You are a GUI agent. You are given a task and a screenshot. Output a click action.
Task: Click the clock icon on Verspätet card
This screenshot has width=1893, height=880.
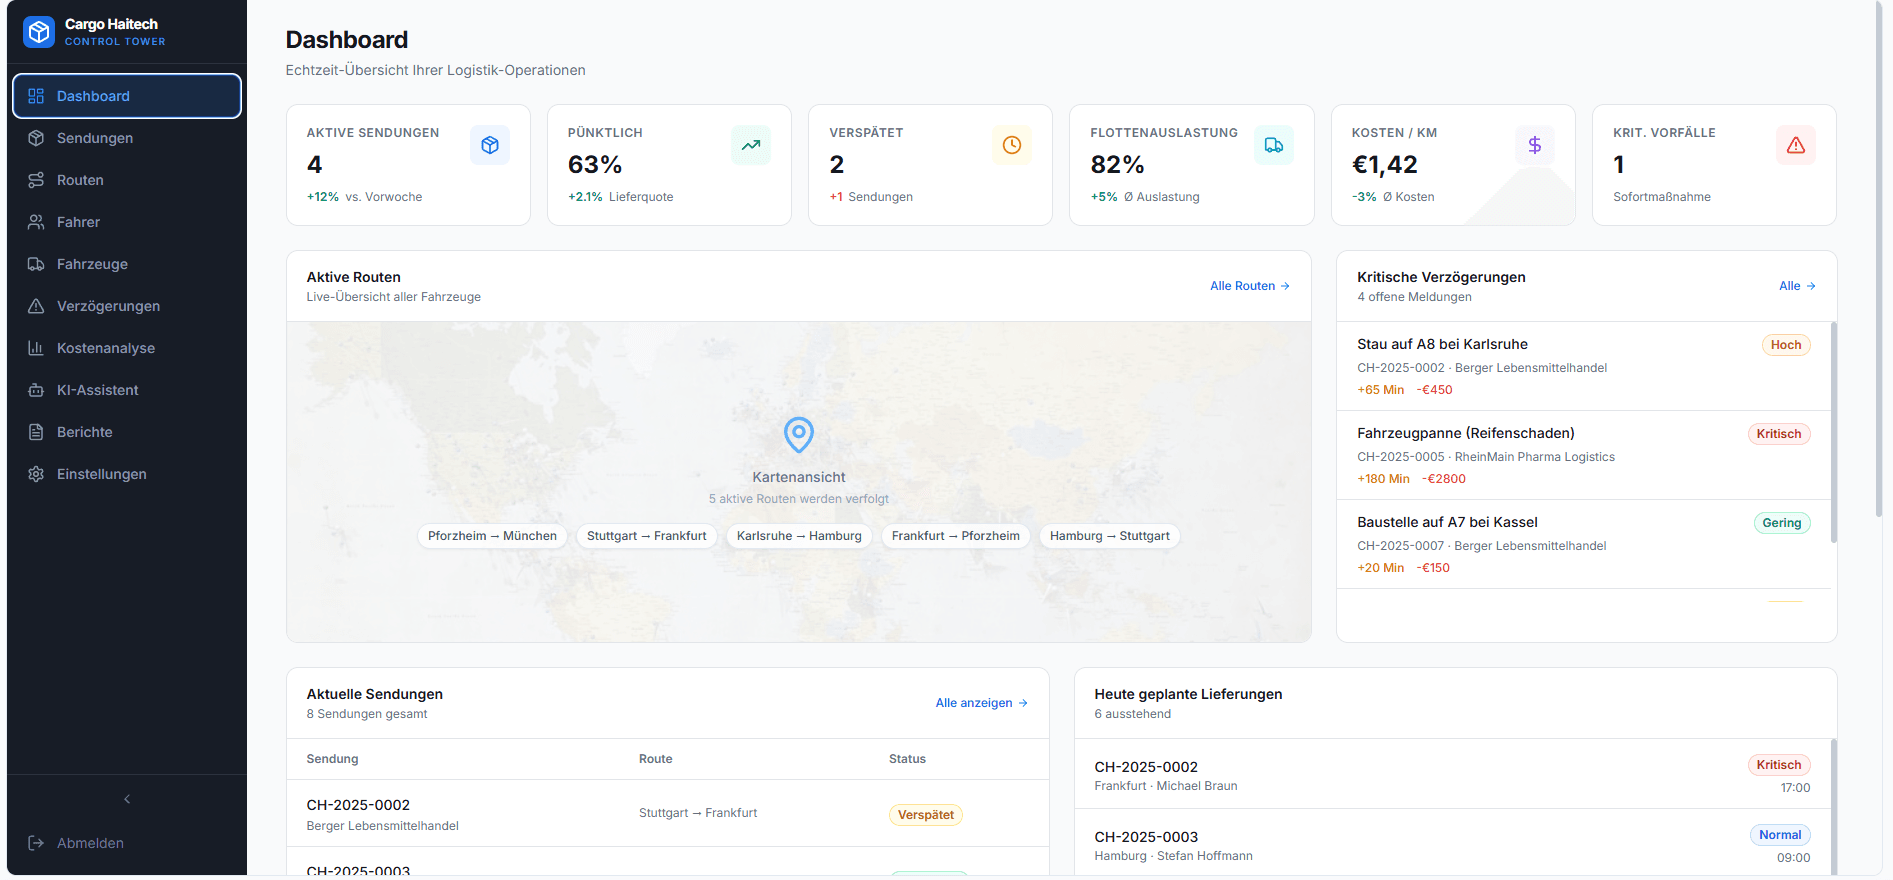coord(1012,145)
